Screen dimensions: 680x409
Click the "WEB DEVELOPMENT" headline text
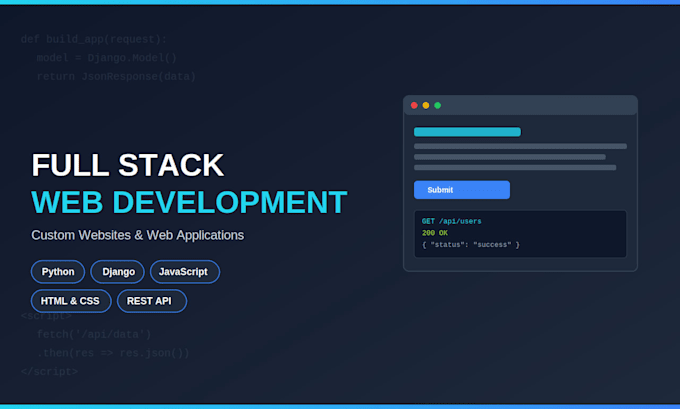click(x=189, y=202)
